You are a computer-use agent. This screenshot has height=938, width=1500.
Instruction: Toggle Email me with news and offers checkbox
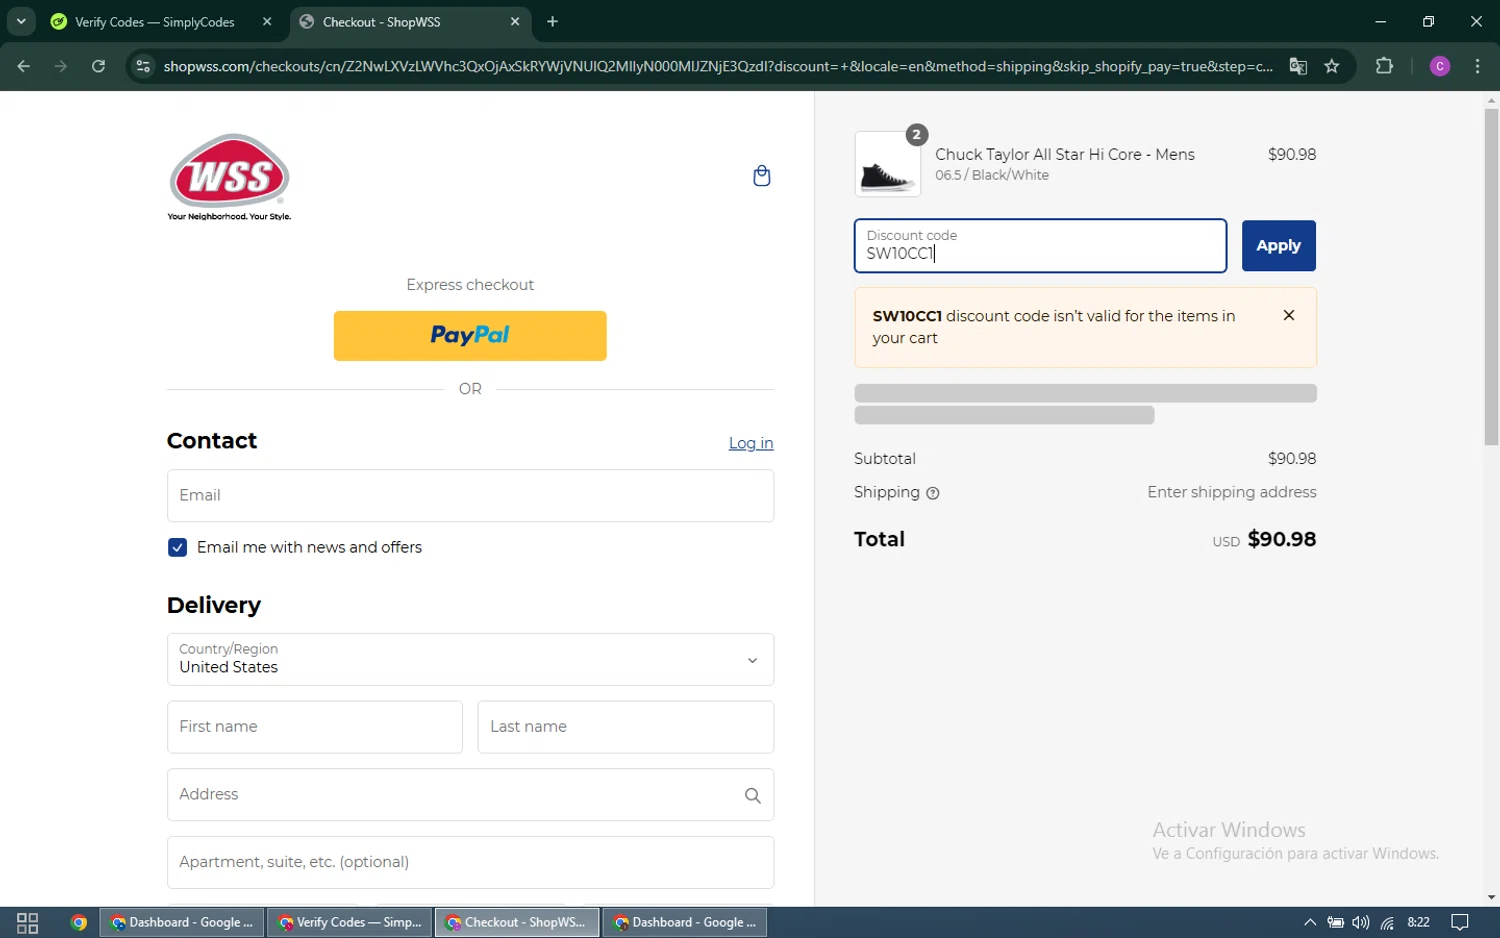(x=177, y=548)
